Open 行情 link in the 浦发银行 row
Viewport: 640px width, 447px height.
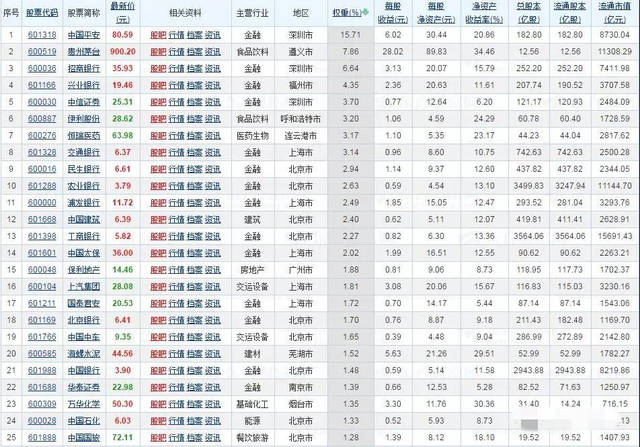(x=176, y=203)
